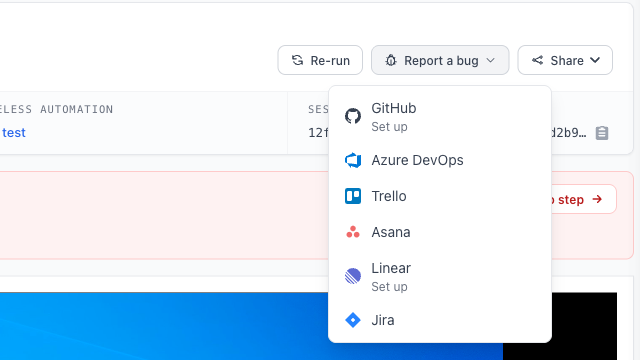Screen dimensions: 640x360
Task: Open the blue test link
Action: (x=13, y=133)
